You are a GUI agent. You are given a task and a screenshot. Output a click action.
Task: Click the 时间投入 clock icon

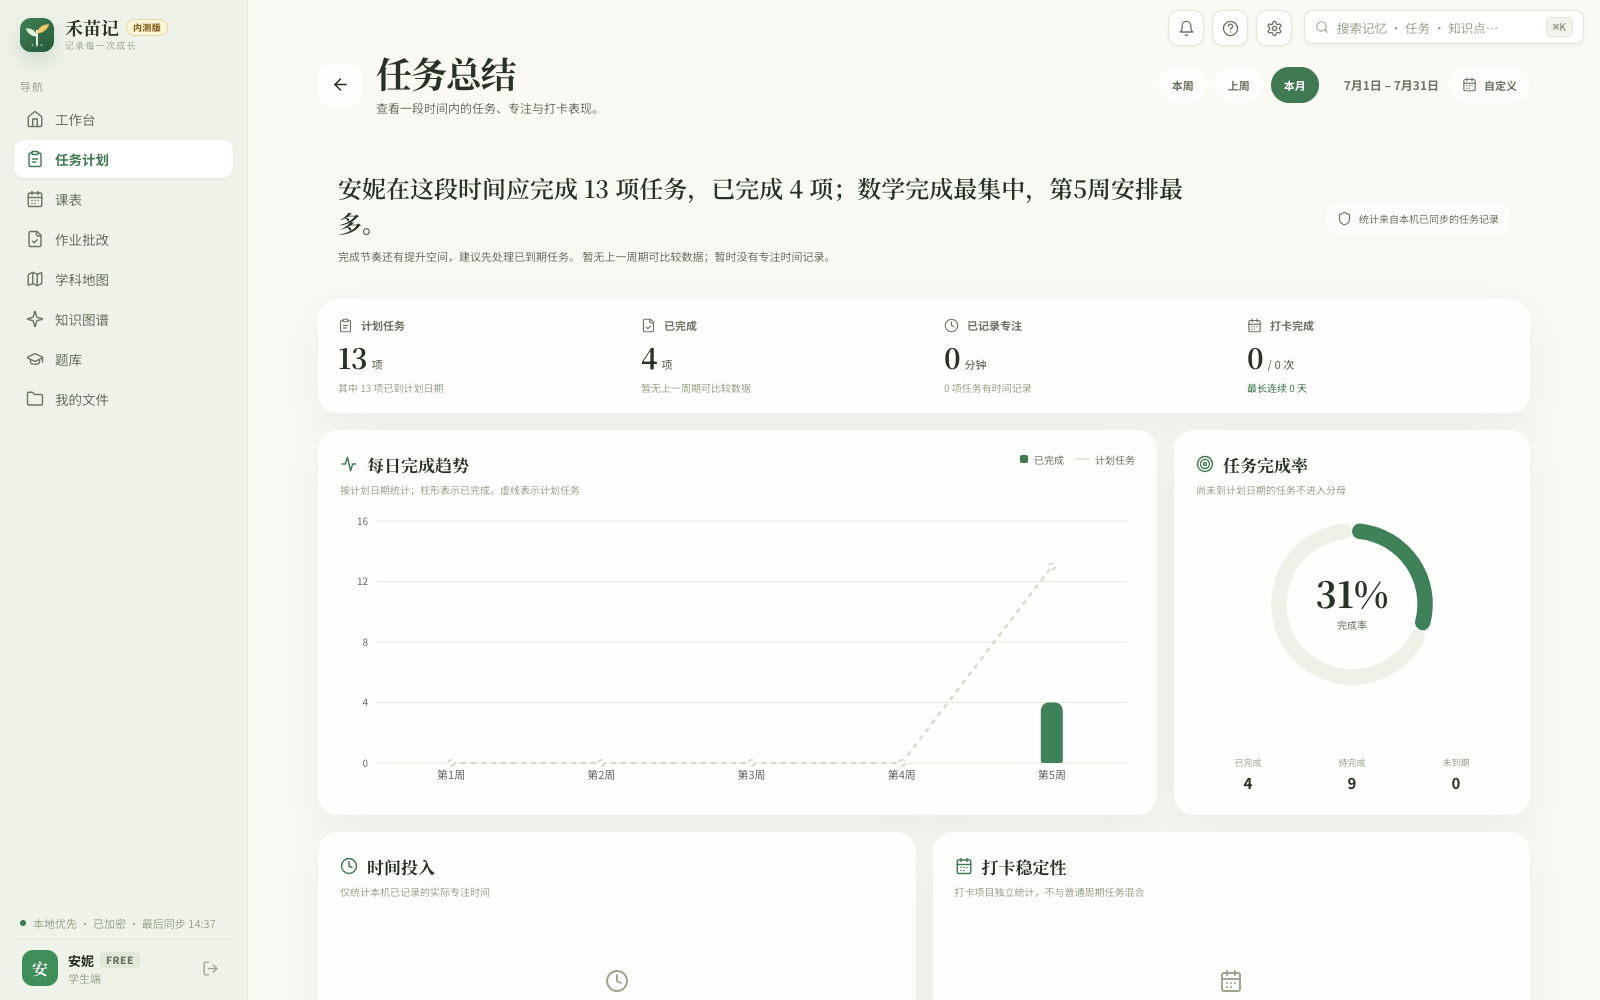[349, 866]
